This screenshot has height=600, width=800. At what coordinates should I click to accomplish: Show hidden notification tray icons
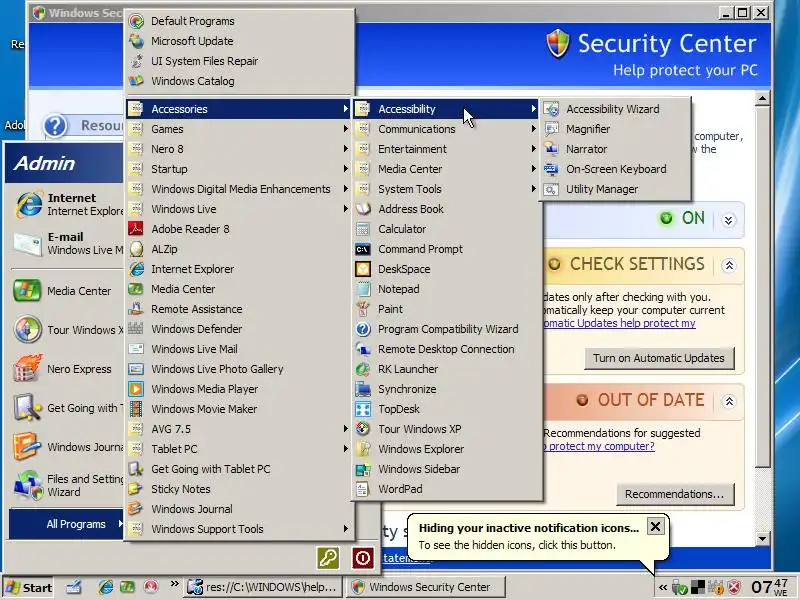663,587
